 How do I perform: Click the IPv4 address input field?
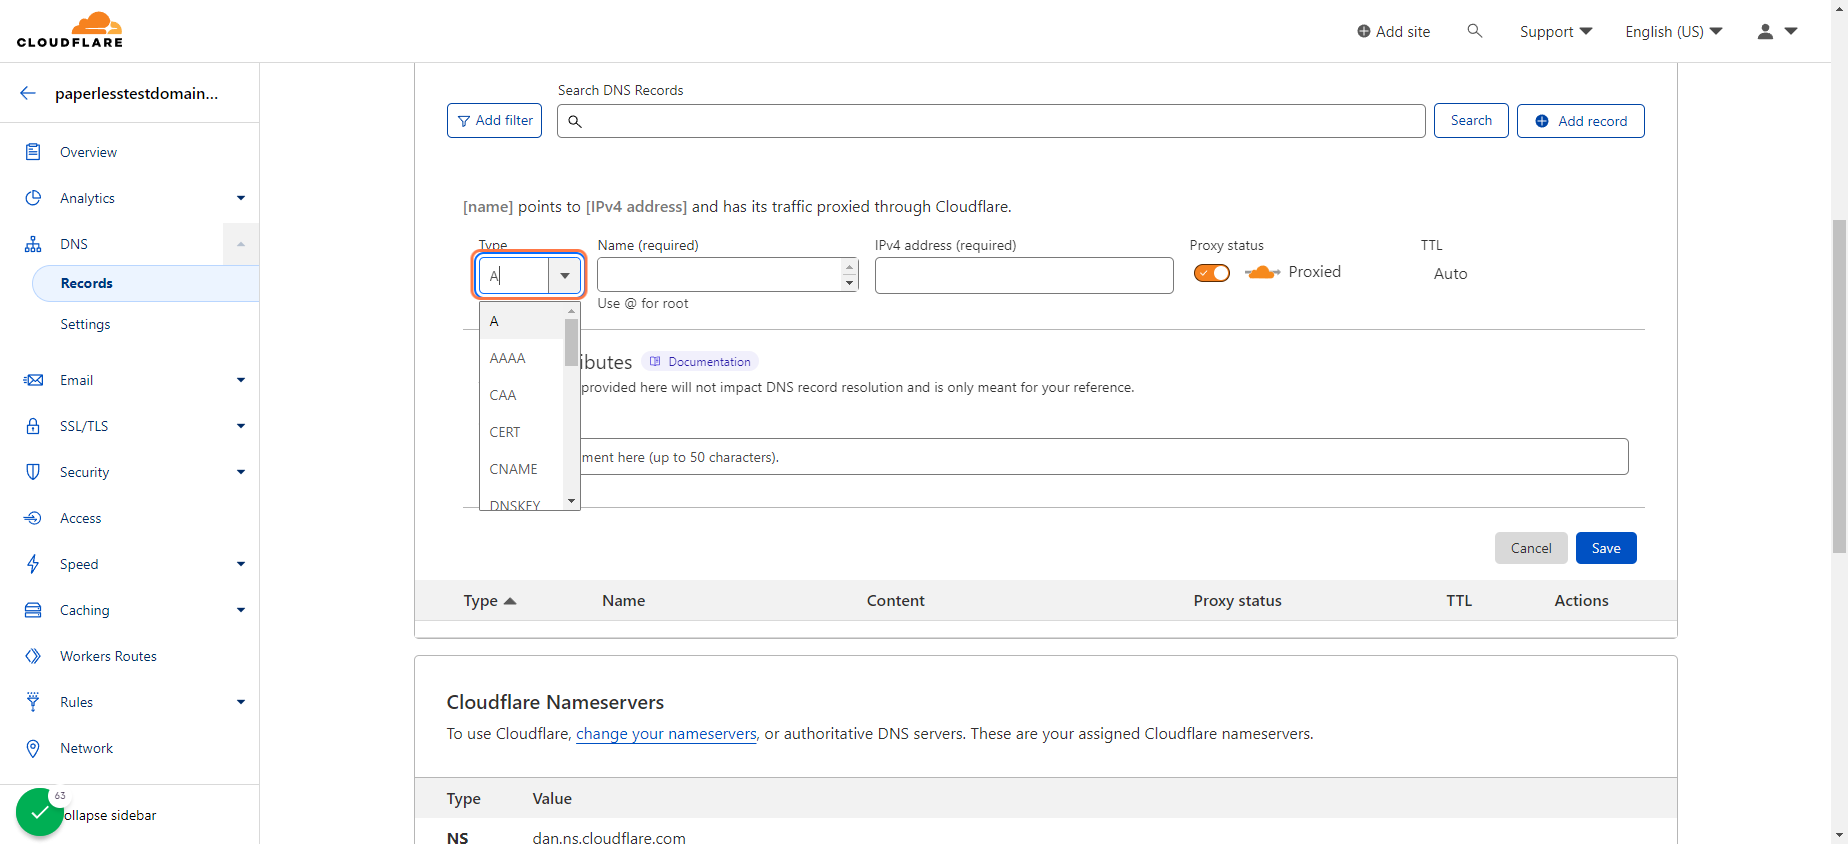pyautogui.click(x=1024, y=276)
